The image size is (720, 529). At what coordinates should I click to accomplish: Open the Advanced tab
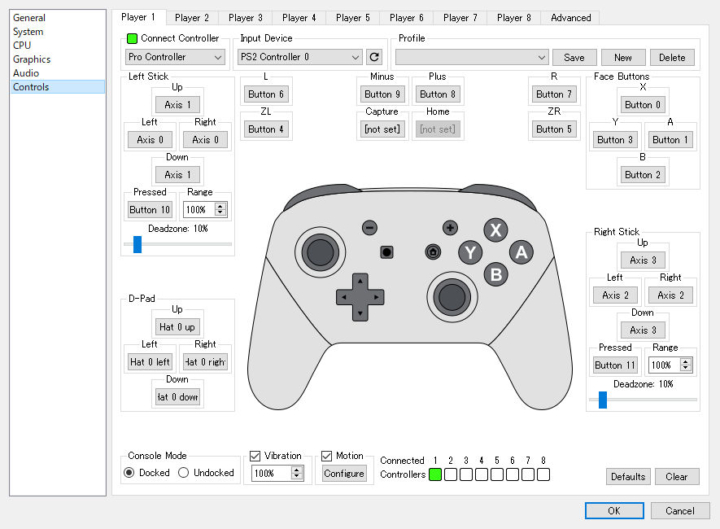571,18
